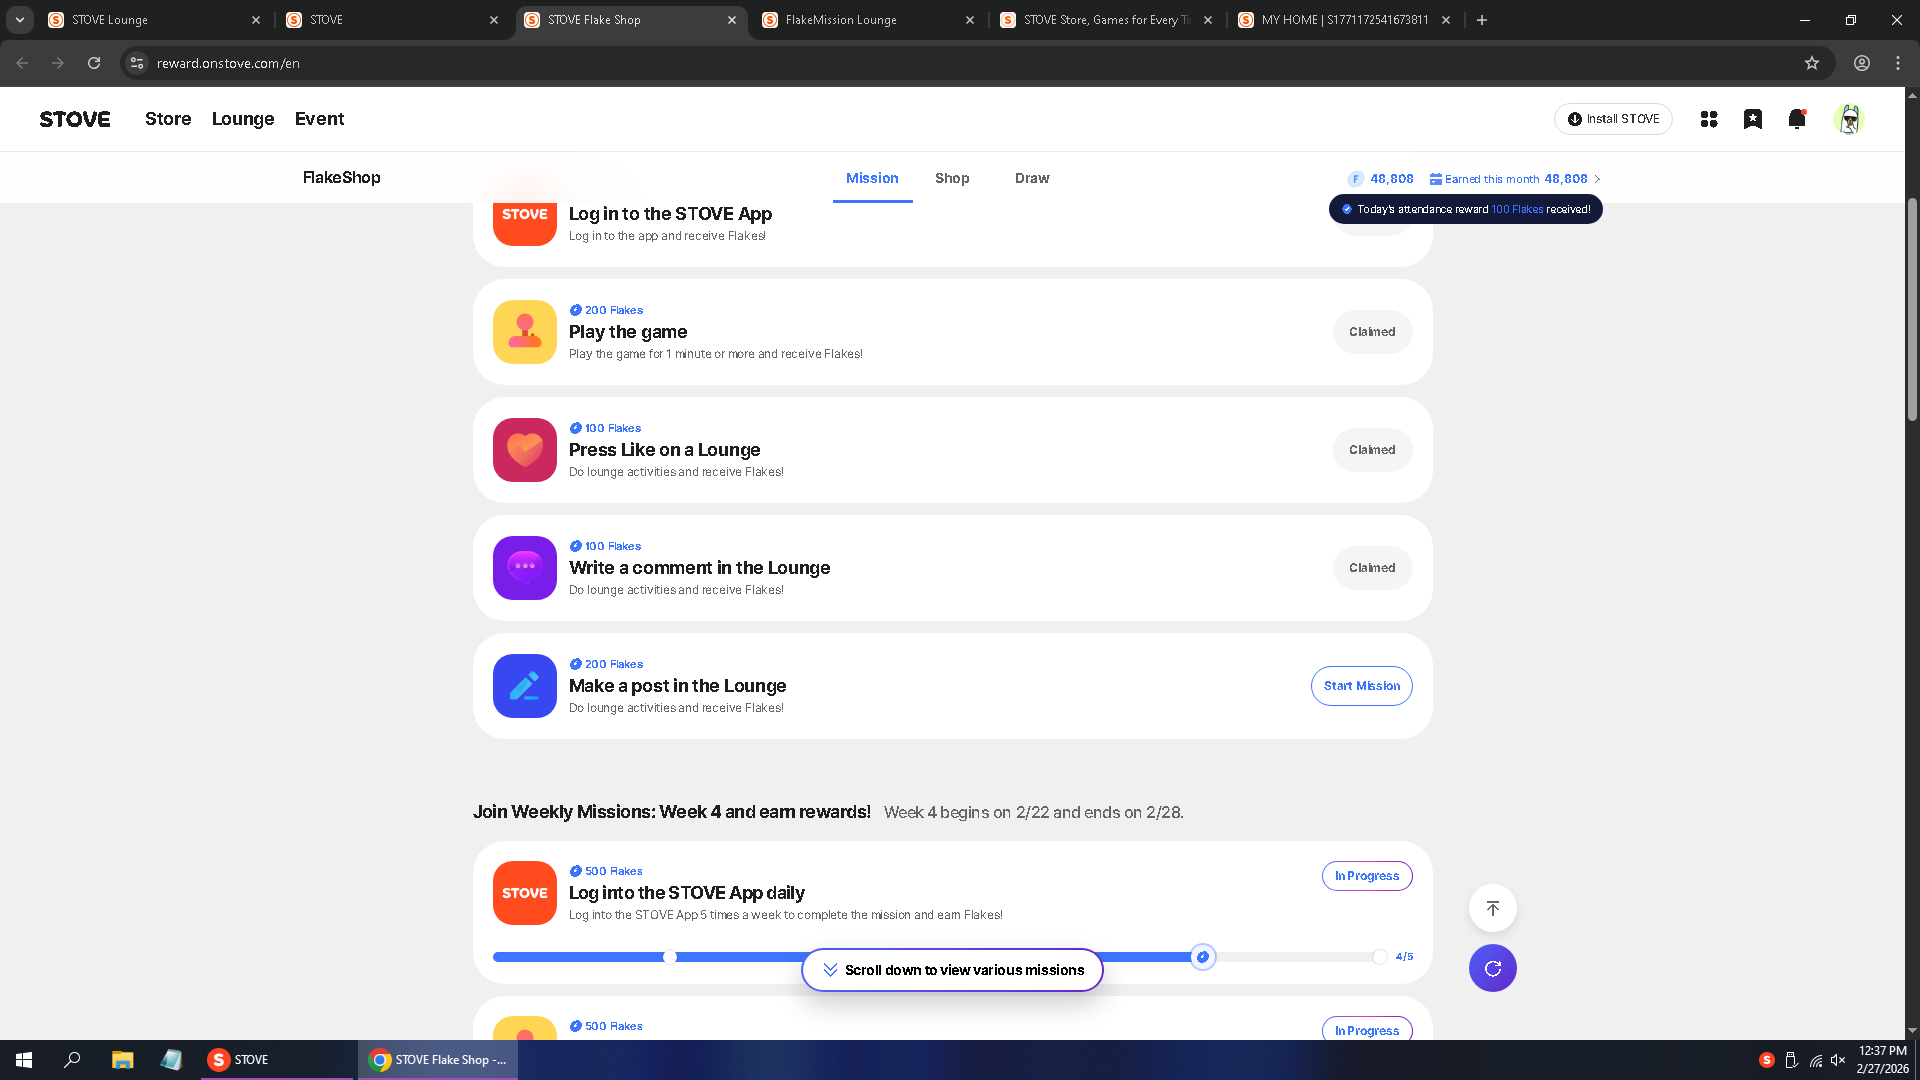Switch to the Draw tab
The height and width of the screenshot is (1080, 1920).
click(x=1031, y=178)
